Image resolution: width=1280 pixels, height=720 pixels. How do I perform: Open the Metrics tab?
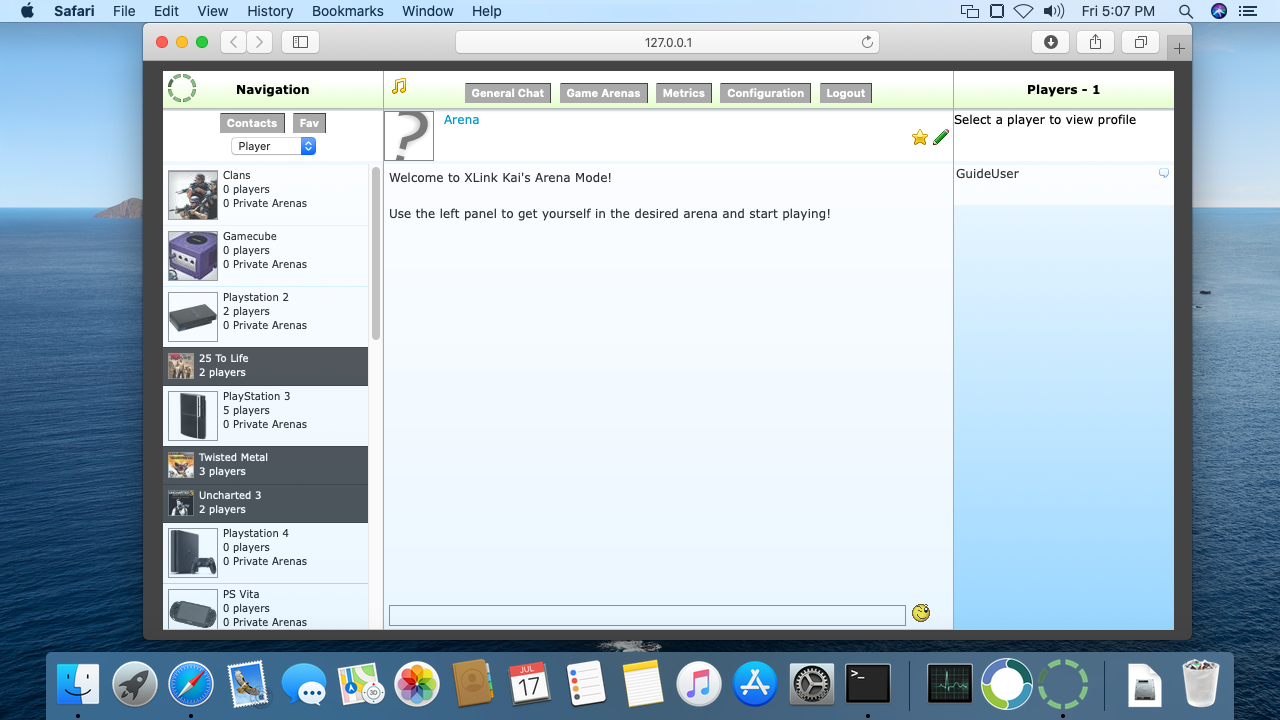683,93
